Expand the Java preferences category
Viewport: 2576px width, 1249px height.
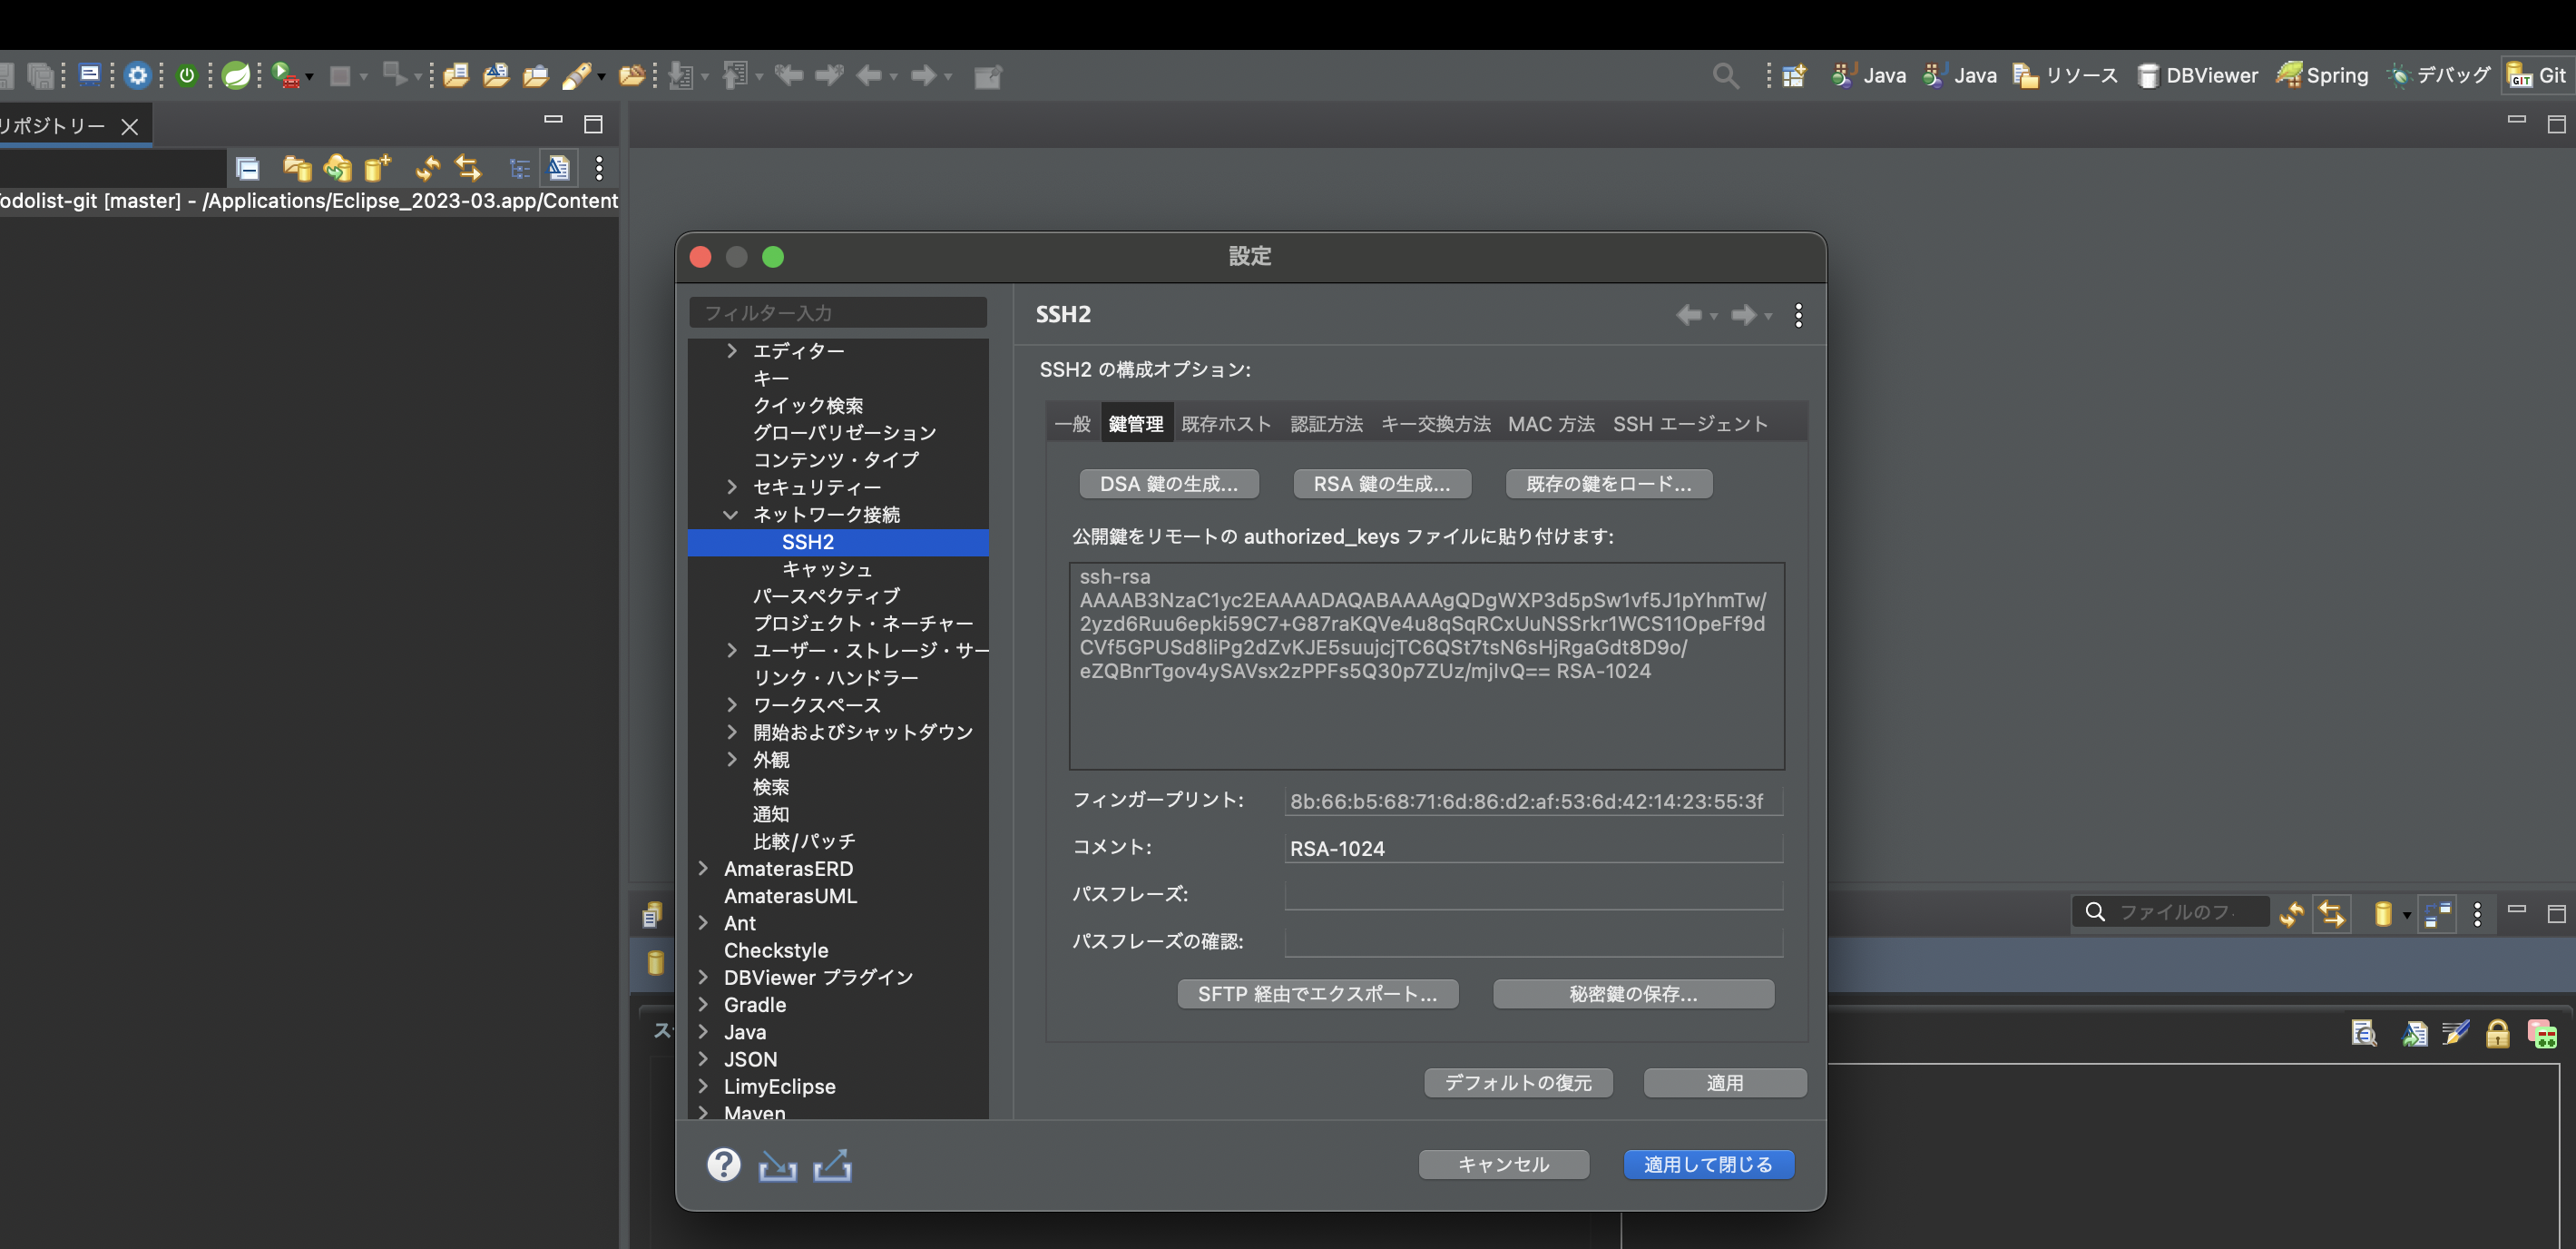703,1031
